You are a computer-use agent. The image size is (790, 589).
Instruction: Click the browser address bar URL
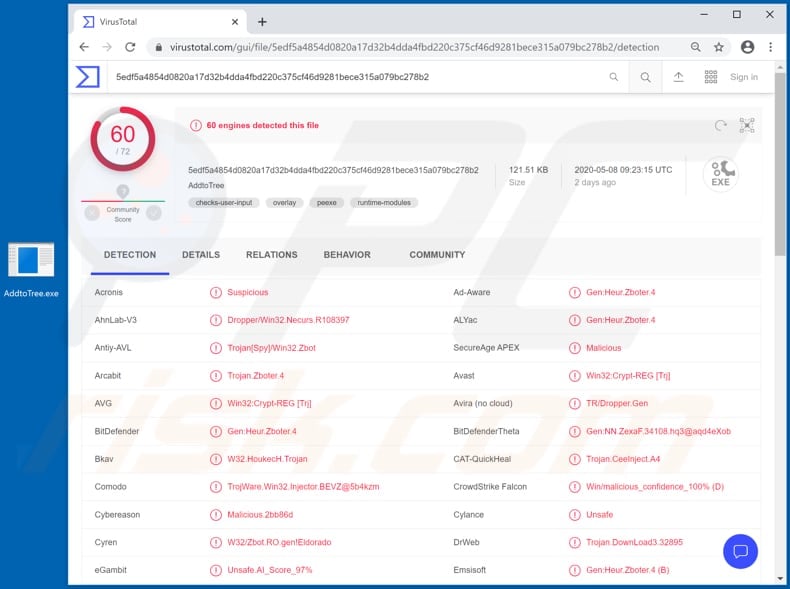(414, 47)
